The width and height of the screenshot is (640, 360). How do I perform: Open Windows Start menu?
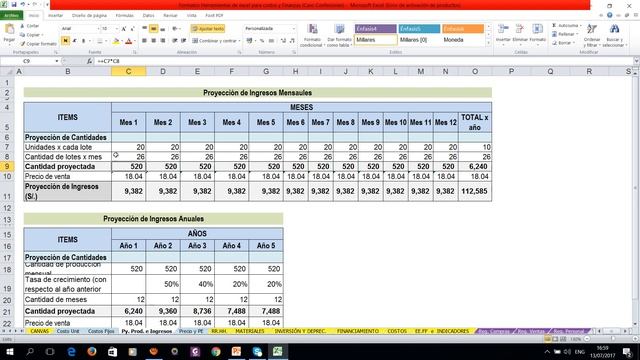[9, 351]
